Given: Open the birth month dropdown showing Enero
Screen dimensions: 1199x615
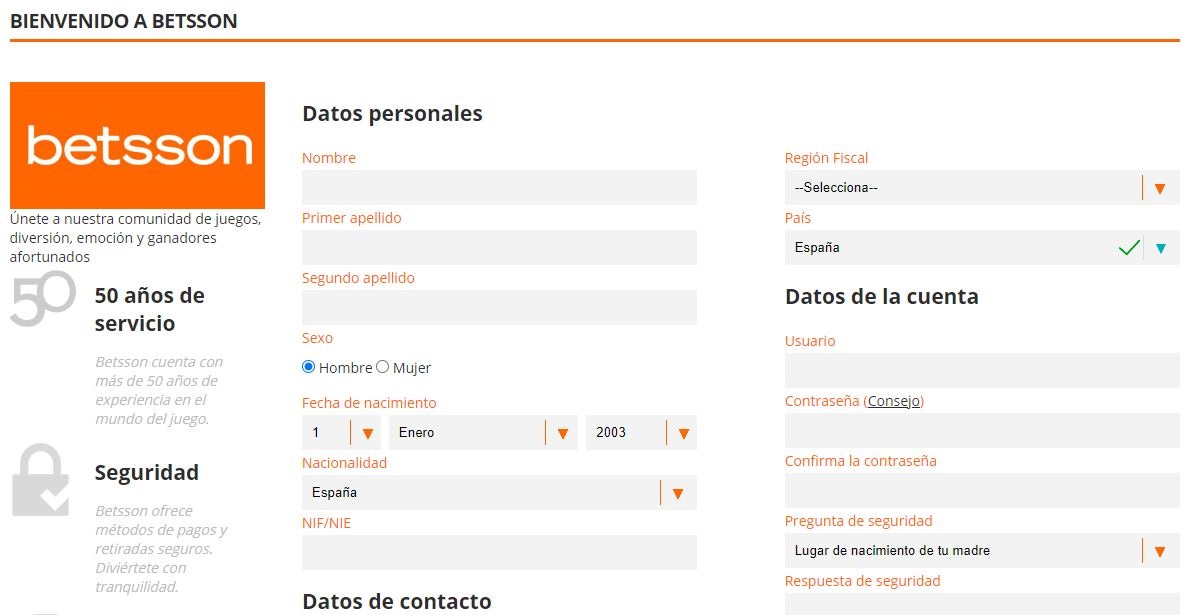Looking at the screenshot, I should coord(483,433).
